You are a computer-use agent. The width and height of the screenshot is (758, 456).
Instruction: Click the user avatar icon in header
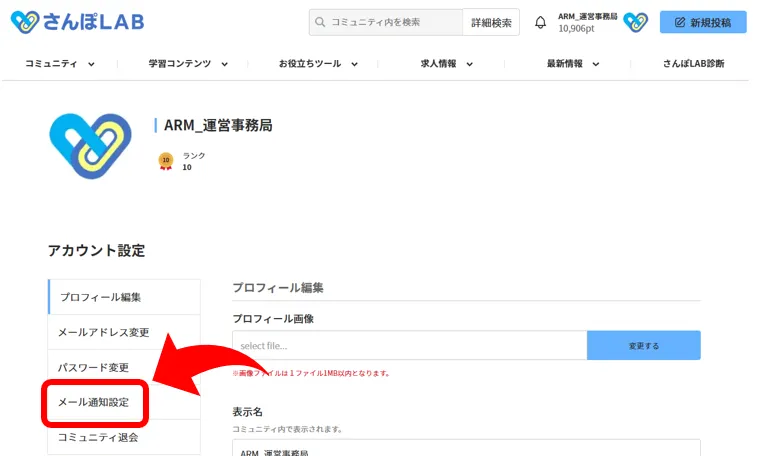[x=635, y=22]
